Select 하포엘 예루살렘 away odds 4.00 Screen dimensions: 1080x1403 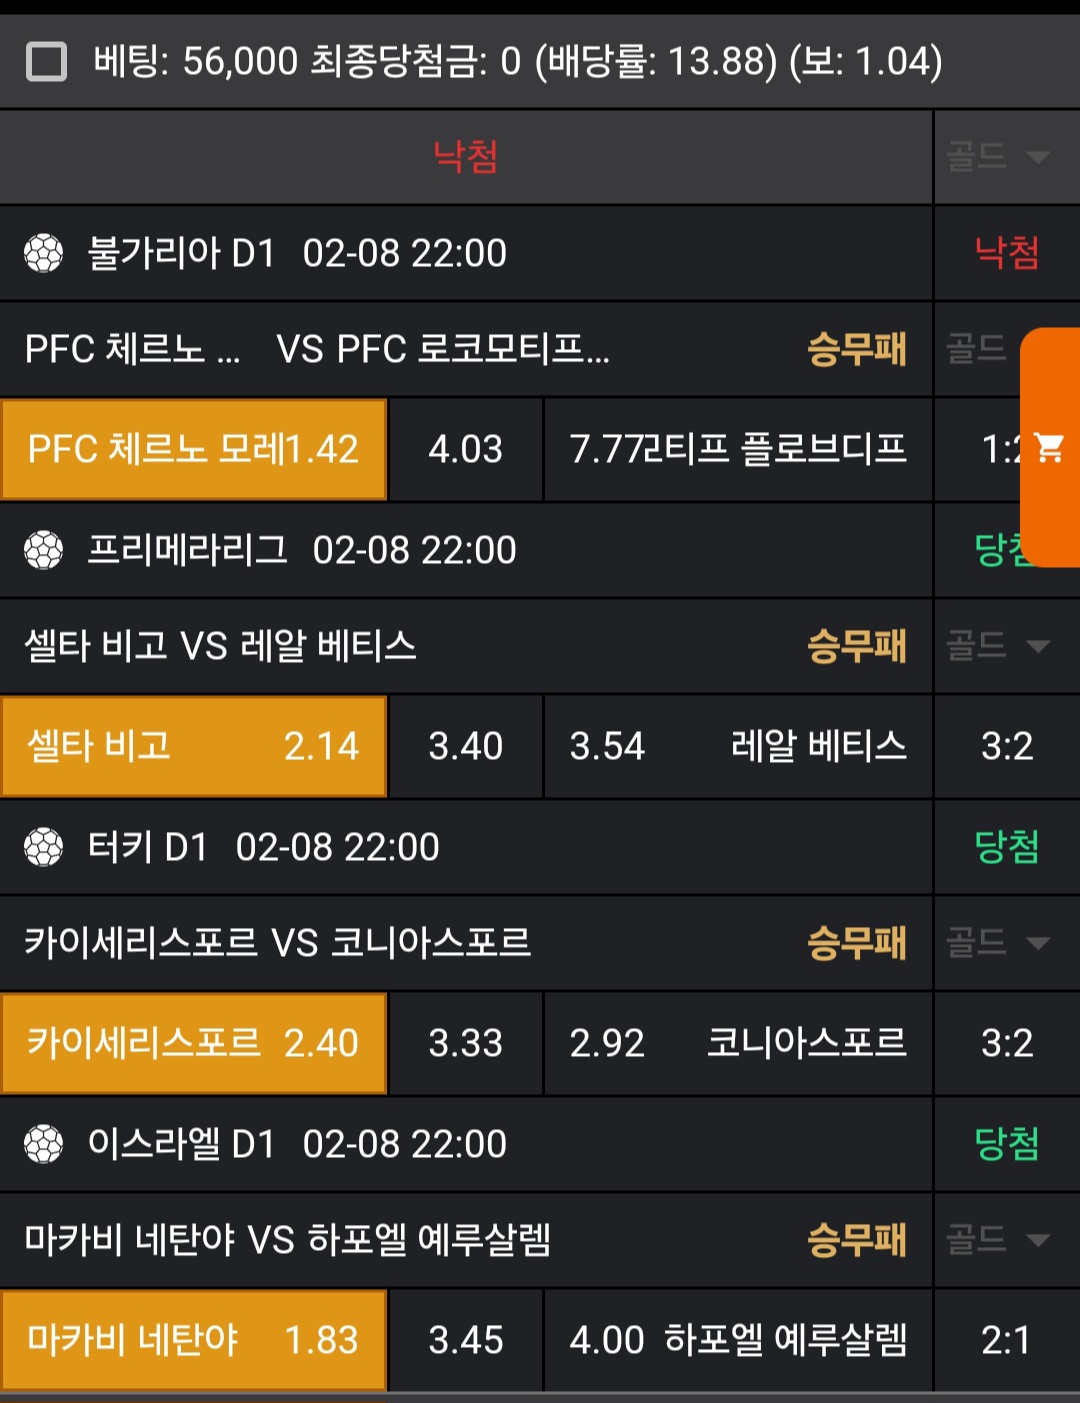pyautogui.click(x=738, y=1340)
